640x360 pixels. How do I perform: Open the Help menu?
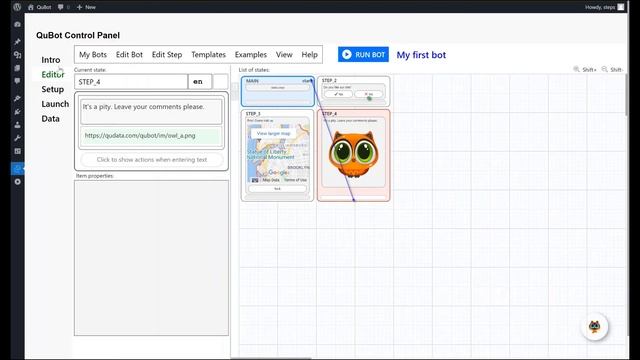(309, 55)
